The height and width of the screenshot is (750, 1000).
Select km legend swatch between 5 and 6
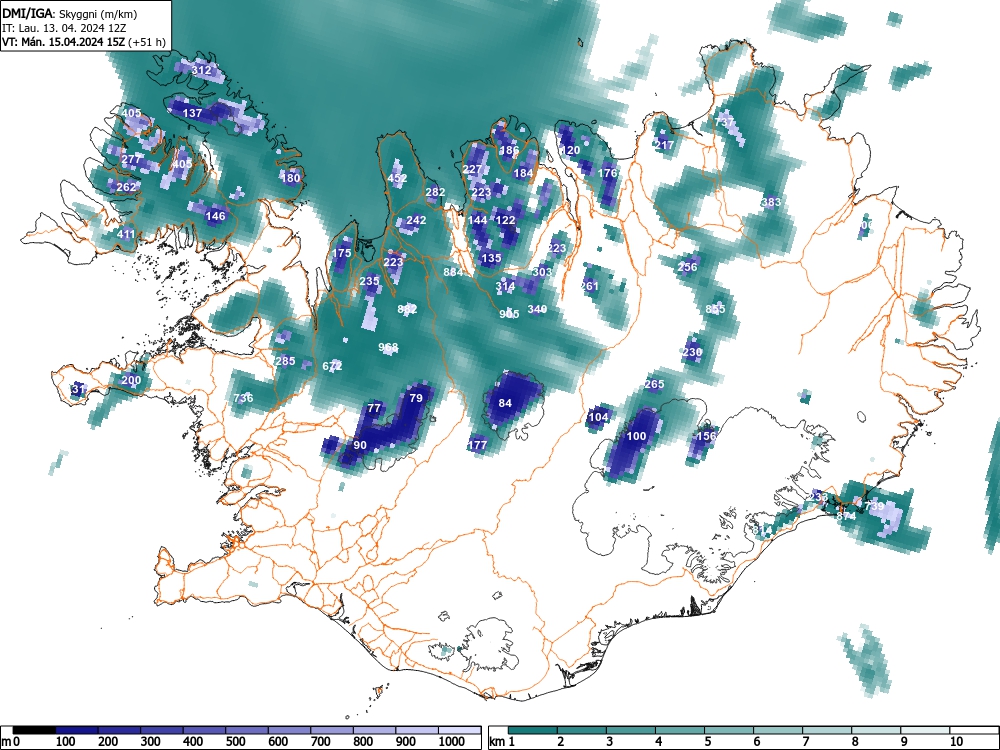tap(728, 730)
